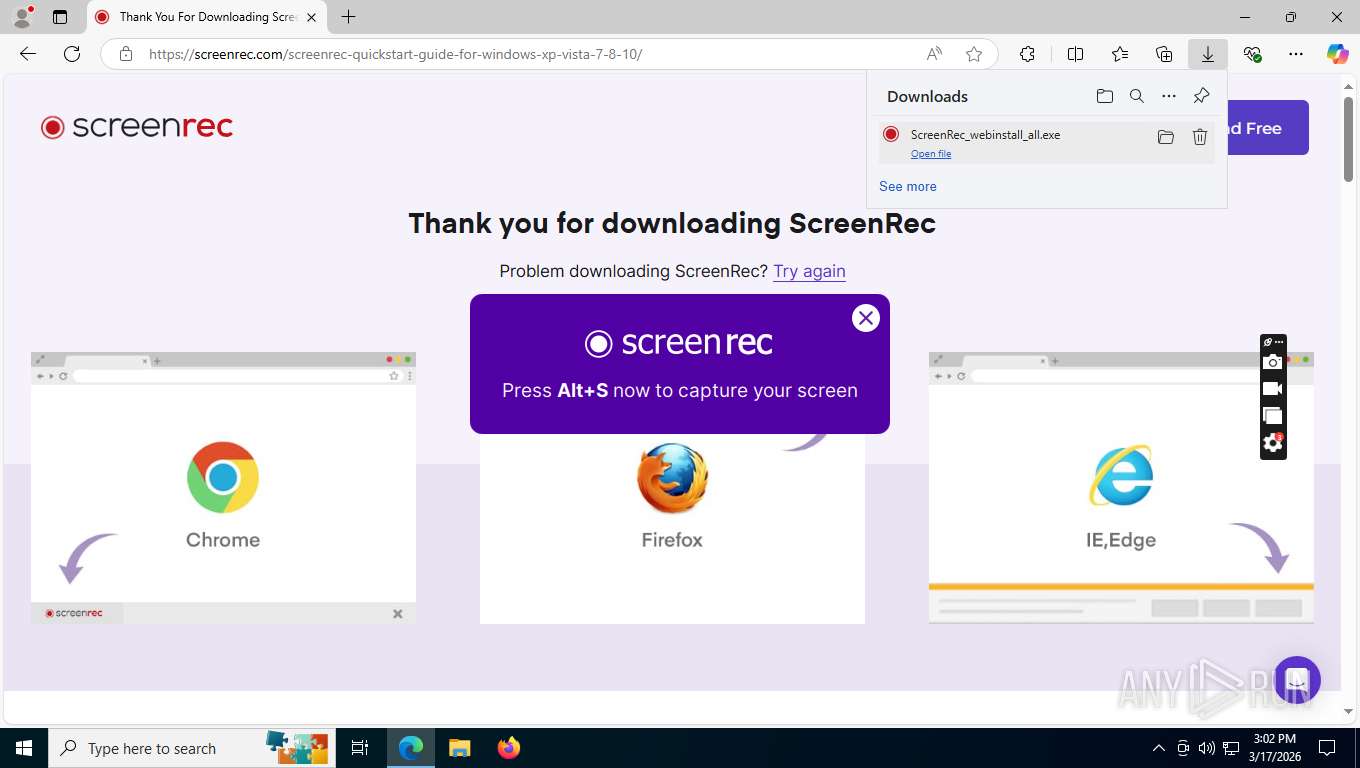Click ScreenRec_webinstall_all.exe file name

coord(985,134)
